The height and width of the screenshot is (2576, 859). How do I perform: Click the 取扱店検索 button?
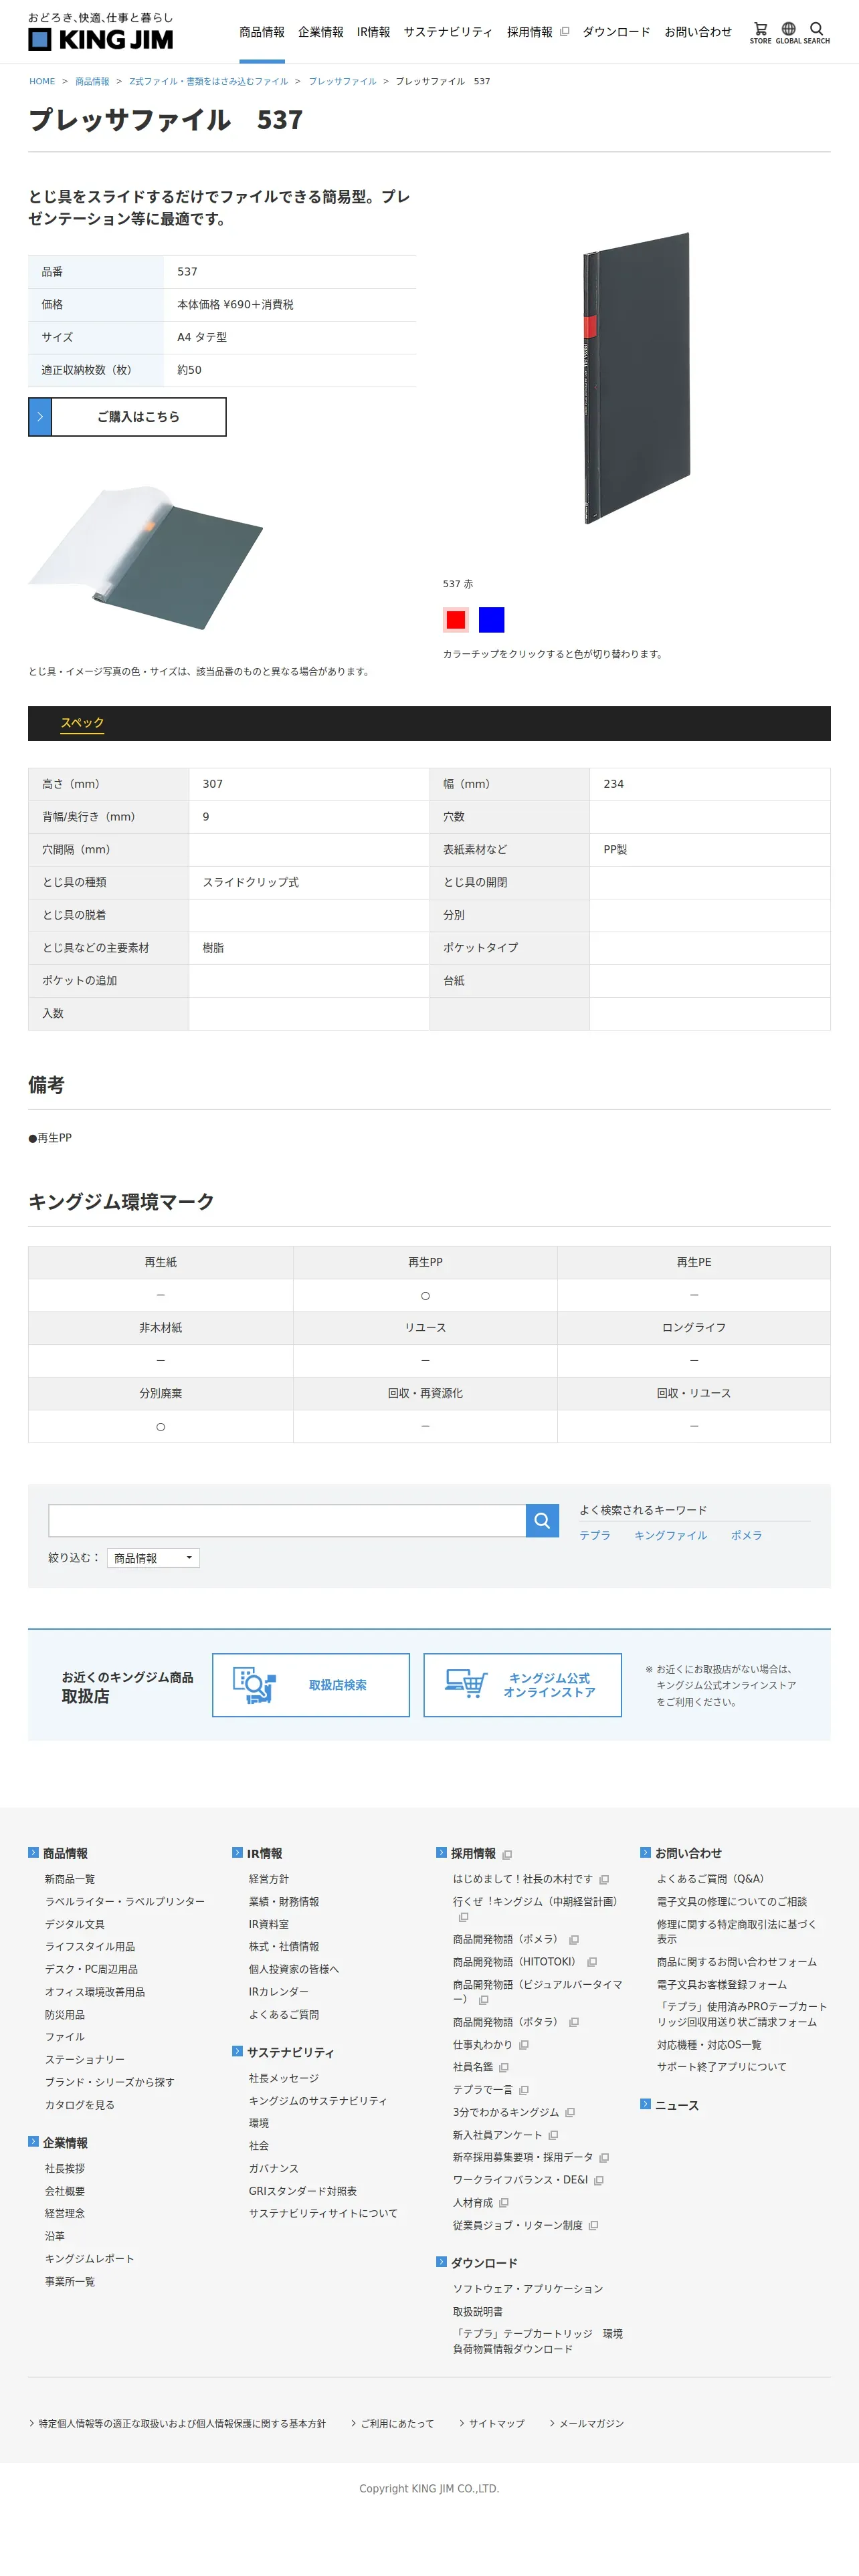[x=311, y=1685]
